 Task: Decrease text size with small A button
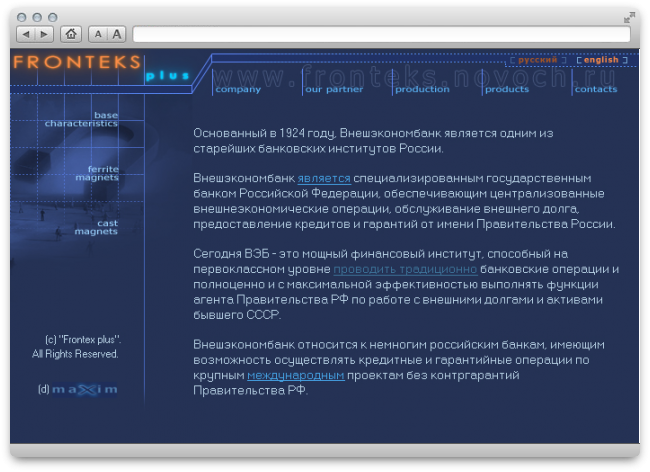click(x=98, y=34)
